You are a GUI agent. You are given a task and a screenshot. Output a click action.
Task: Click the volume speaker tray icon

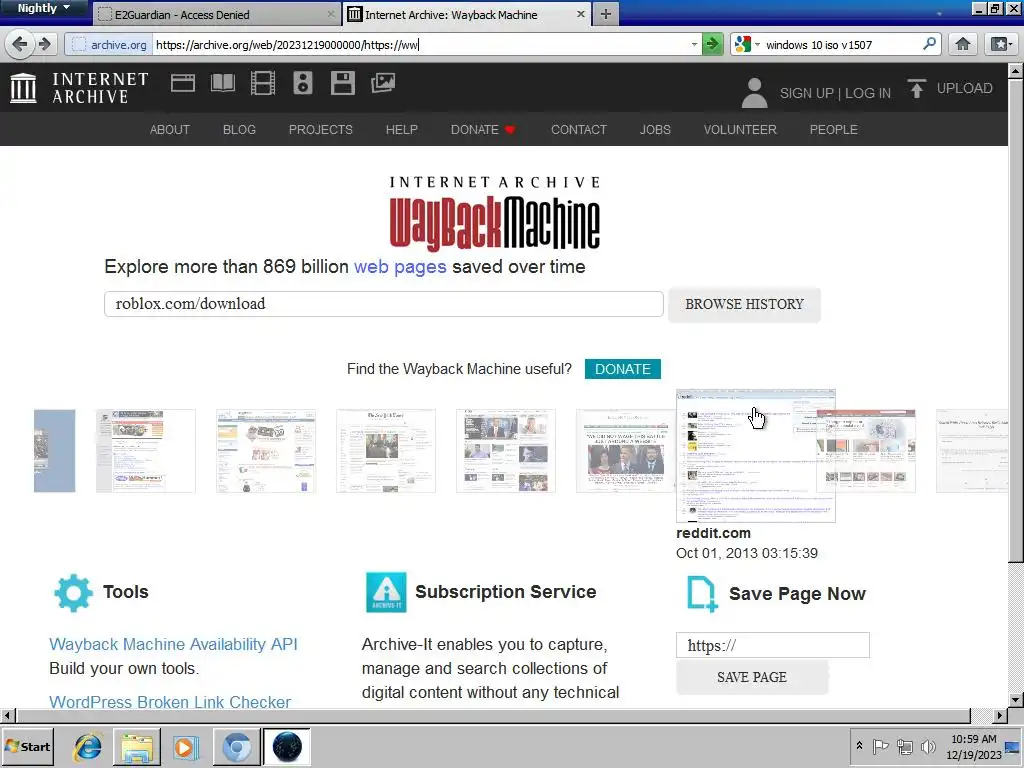[928, 746]
